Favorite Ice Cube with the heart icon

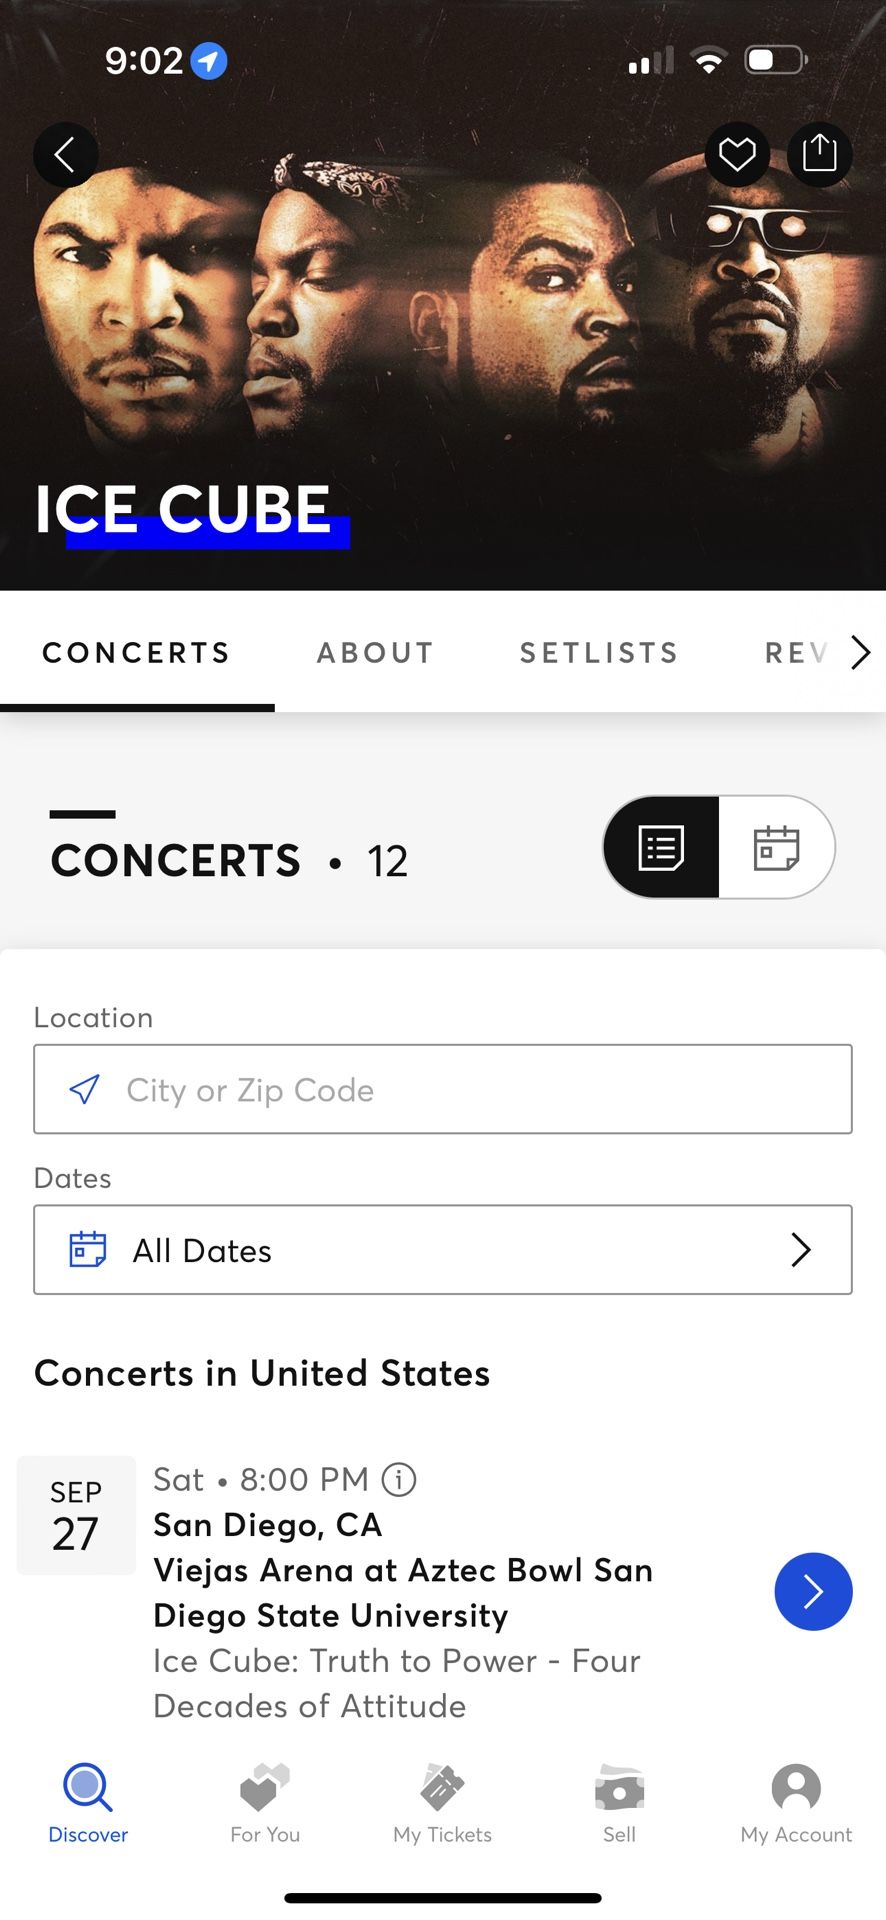[x=737, y=154]
